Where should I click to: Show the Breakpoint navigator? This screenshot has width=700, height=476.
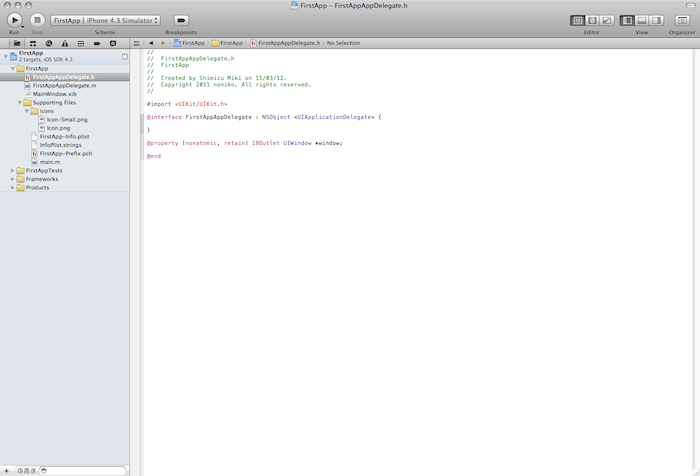pyautogui.click(x=97, y=43)
